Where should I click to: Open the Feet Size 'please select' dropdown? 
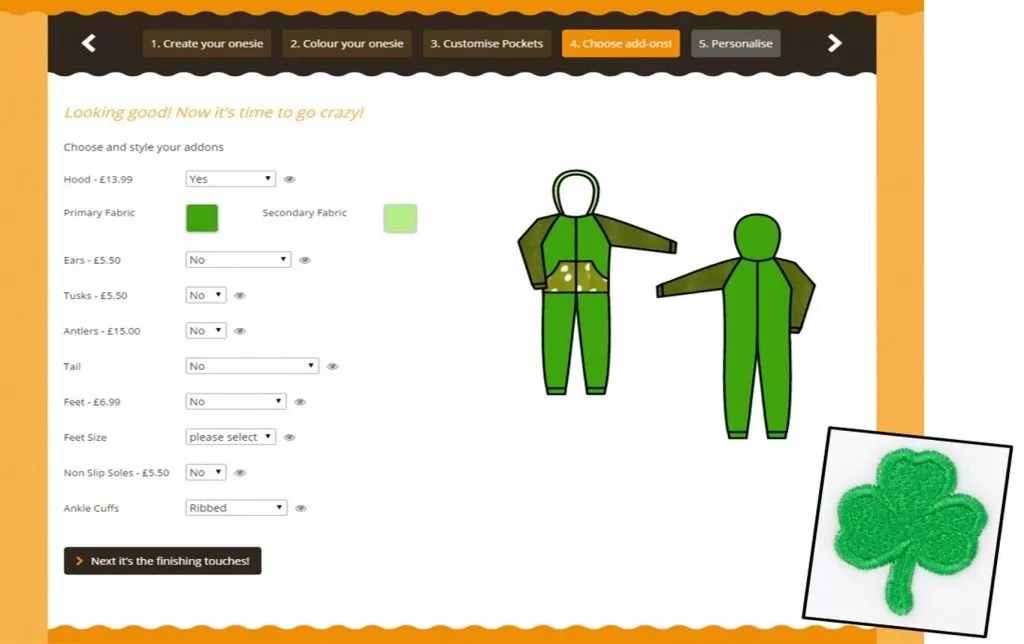[230, 437]
